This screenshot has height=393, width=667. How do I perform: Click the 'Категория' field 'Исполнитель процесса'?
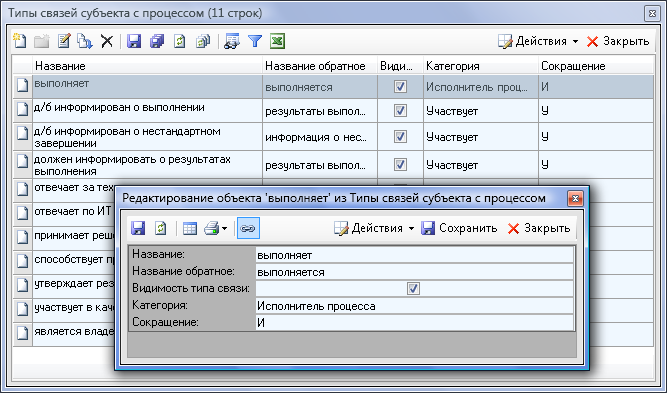tap(414, 306)
